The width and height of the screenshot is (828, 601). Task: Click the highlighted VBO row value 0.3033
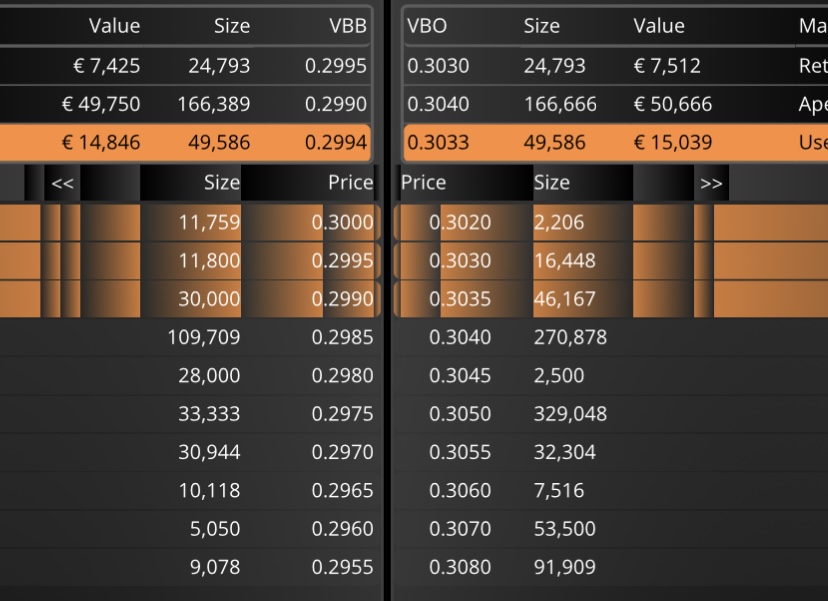[438, 143]
